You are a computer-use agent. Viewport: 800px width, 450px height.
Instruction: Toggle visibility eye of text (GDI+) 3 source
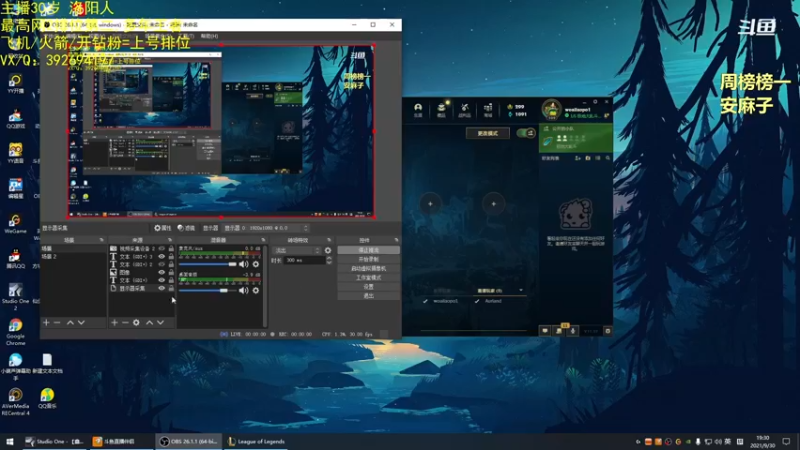point(162,257)
